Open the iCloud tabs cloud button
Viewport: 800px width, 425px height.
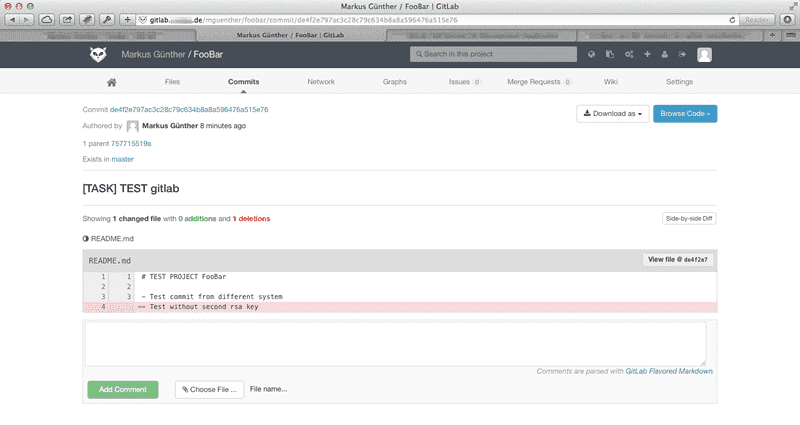(46, 20)
